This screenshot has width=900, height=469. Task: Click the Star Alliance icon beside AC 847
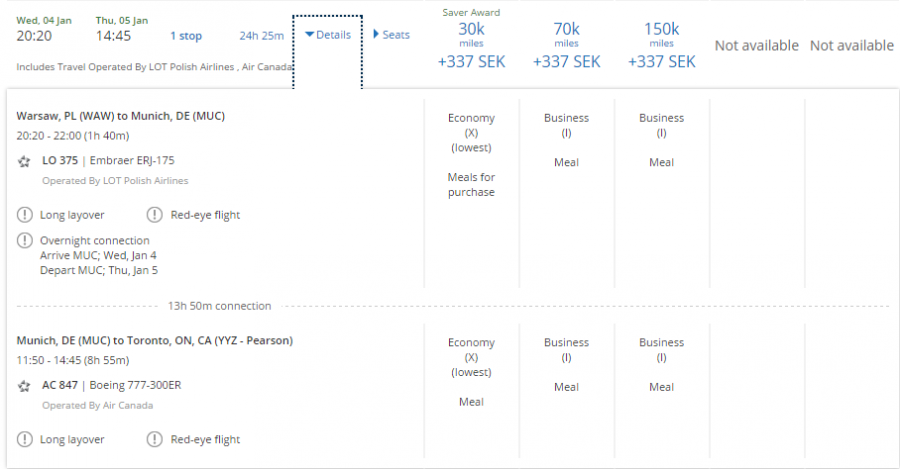[x=25, y=386]
